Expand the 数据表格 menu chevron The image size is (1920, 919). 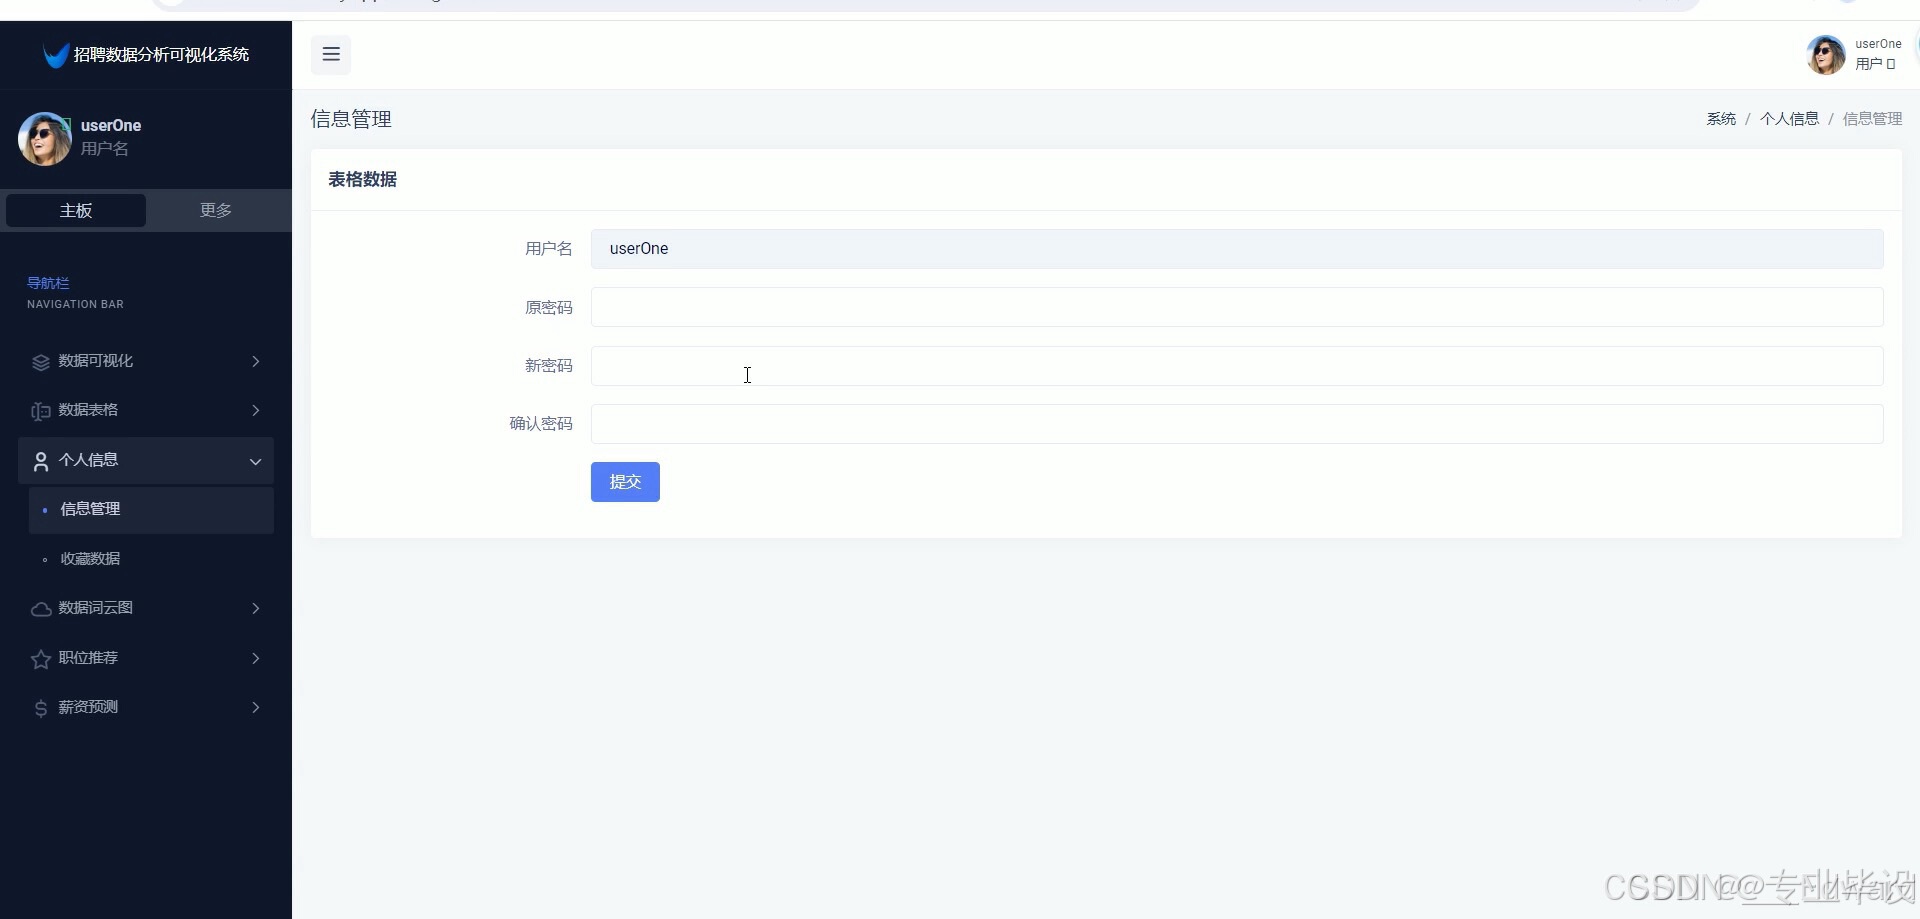click(x=256, y=410)
